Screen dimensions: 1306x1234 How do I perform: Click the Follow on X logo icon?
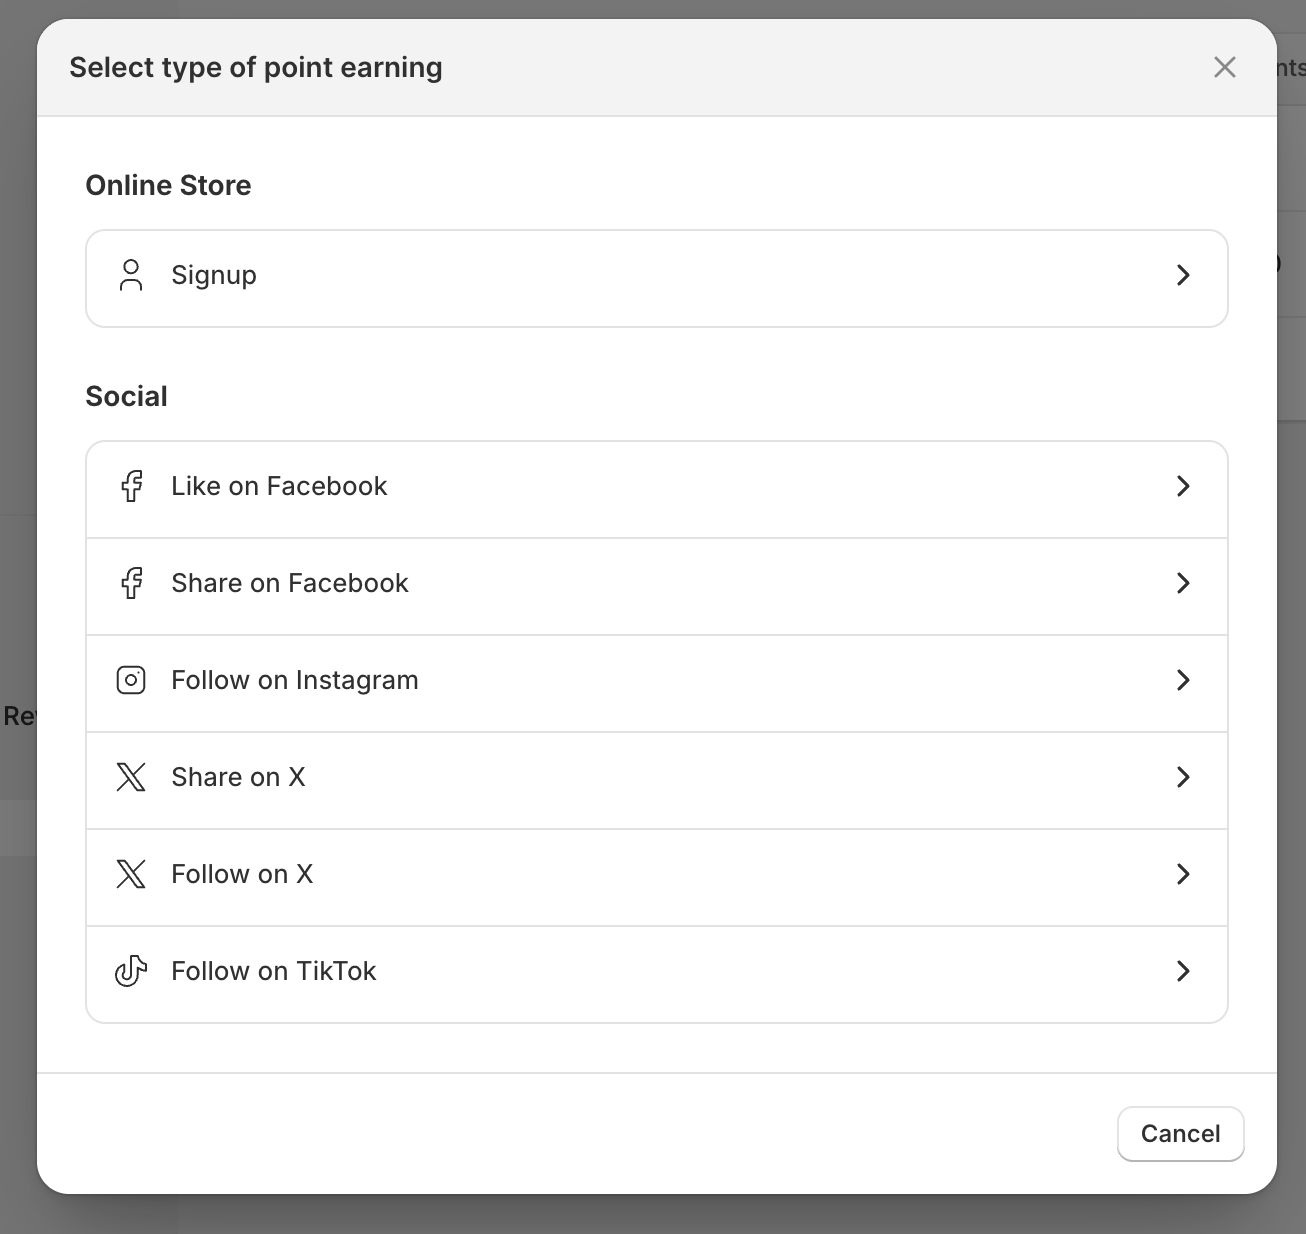[131, 874]
